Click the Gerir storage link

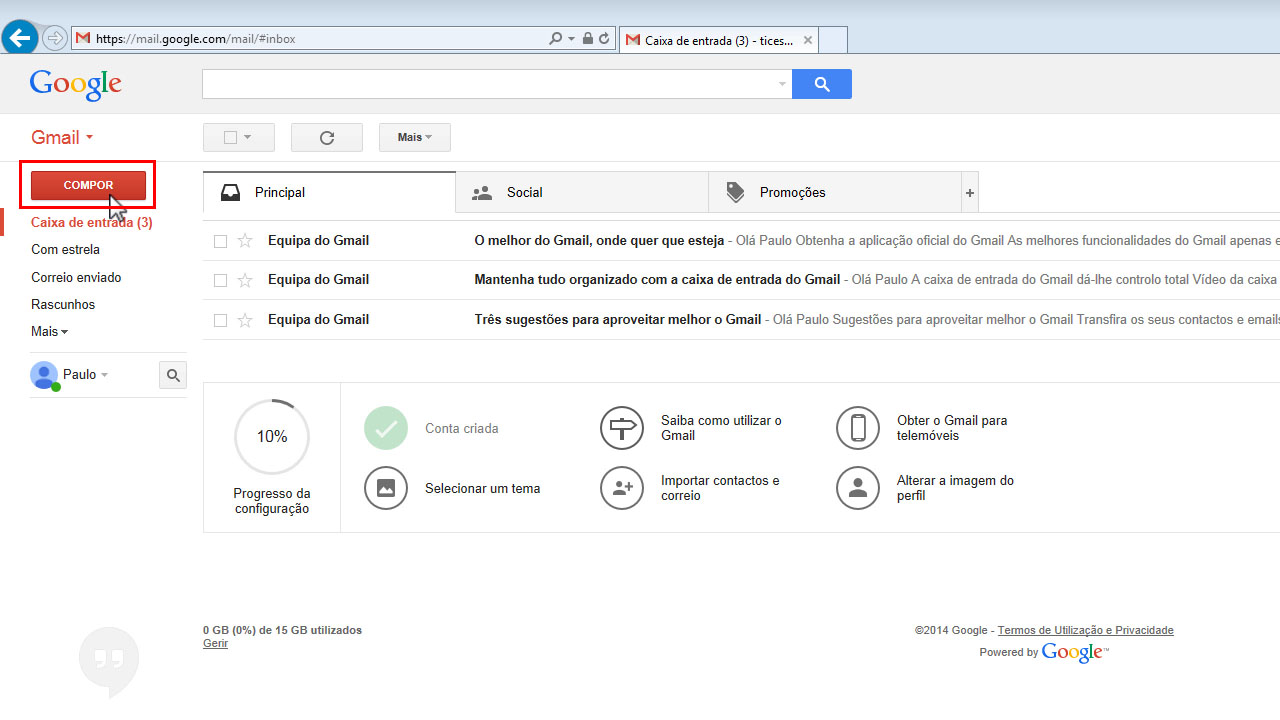point(215,644)
